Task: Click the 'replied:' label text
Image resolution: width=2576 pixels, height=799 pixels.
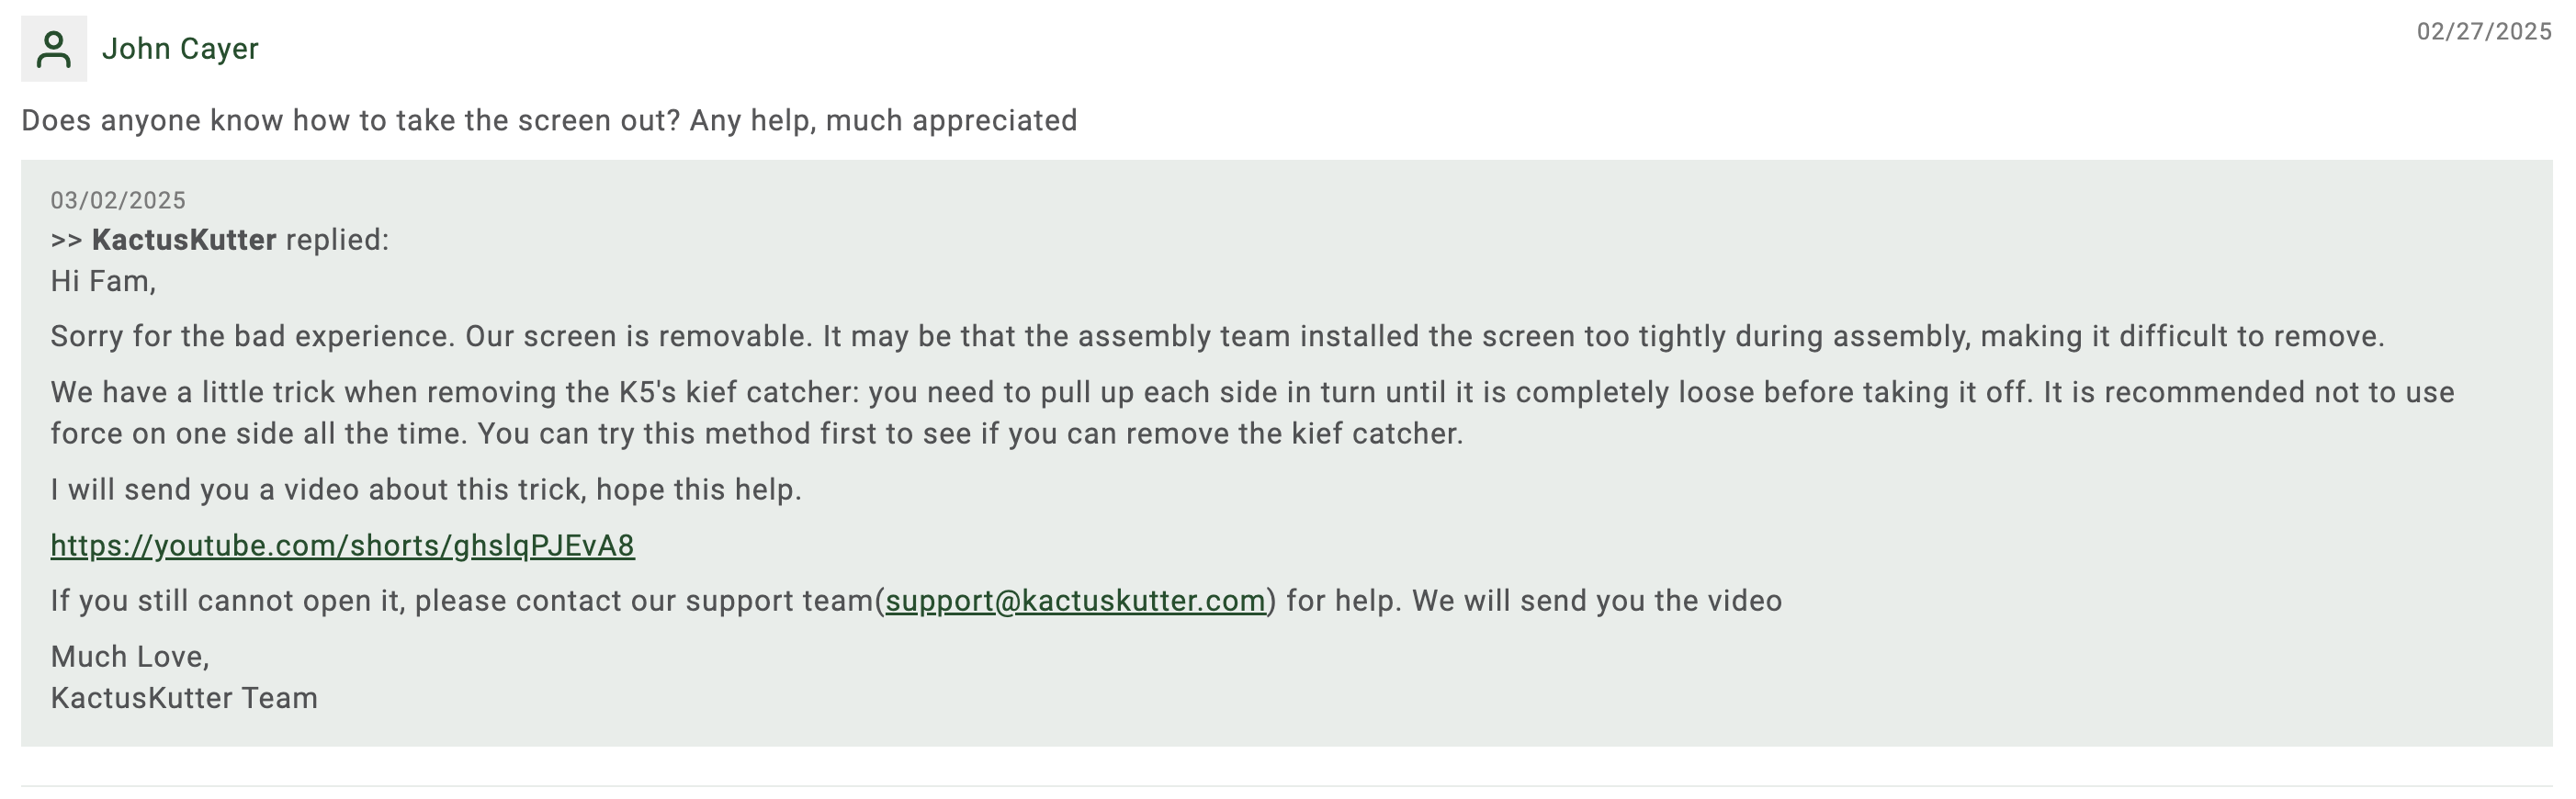Action: [337, 240]
